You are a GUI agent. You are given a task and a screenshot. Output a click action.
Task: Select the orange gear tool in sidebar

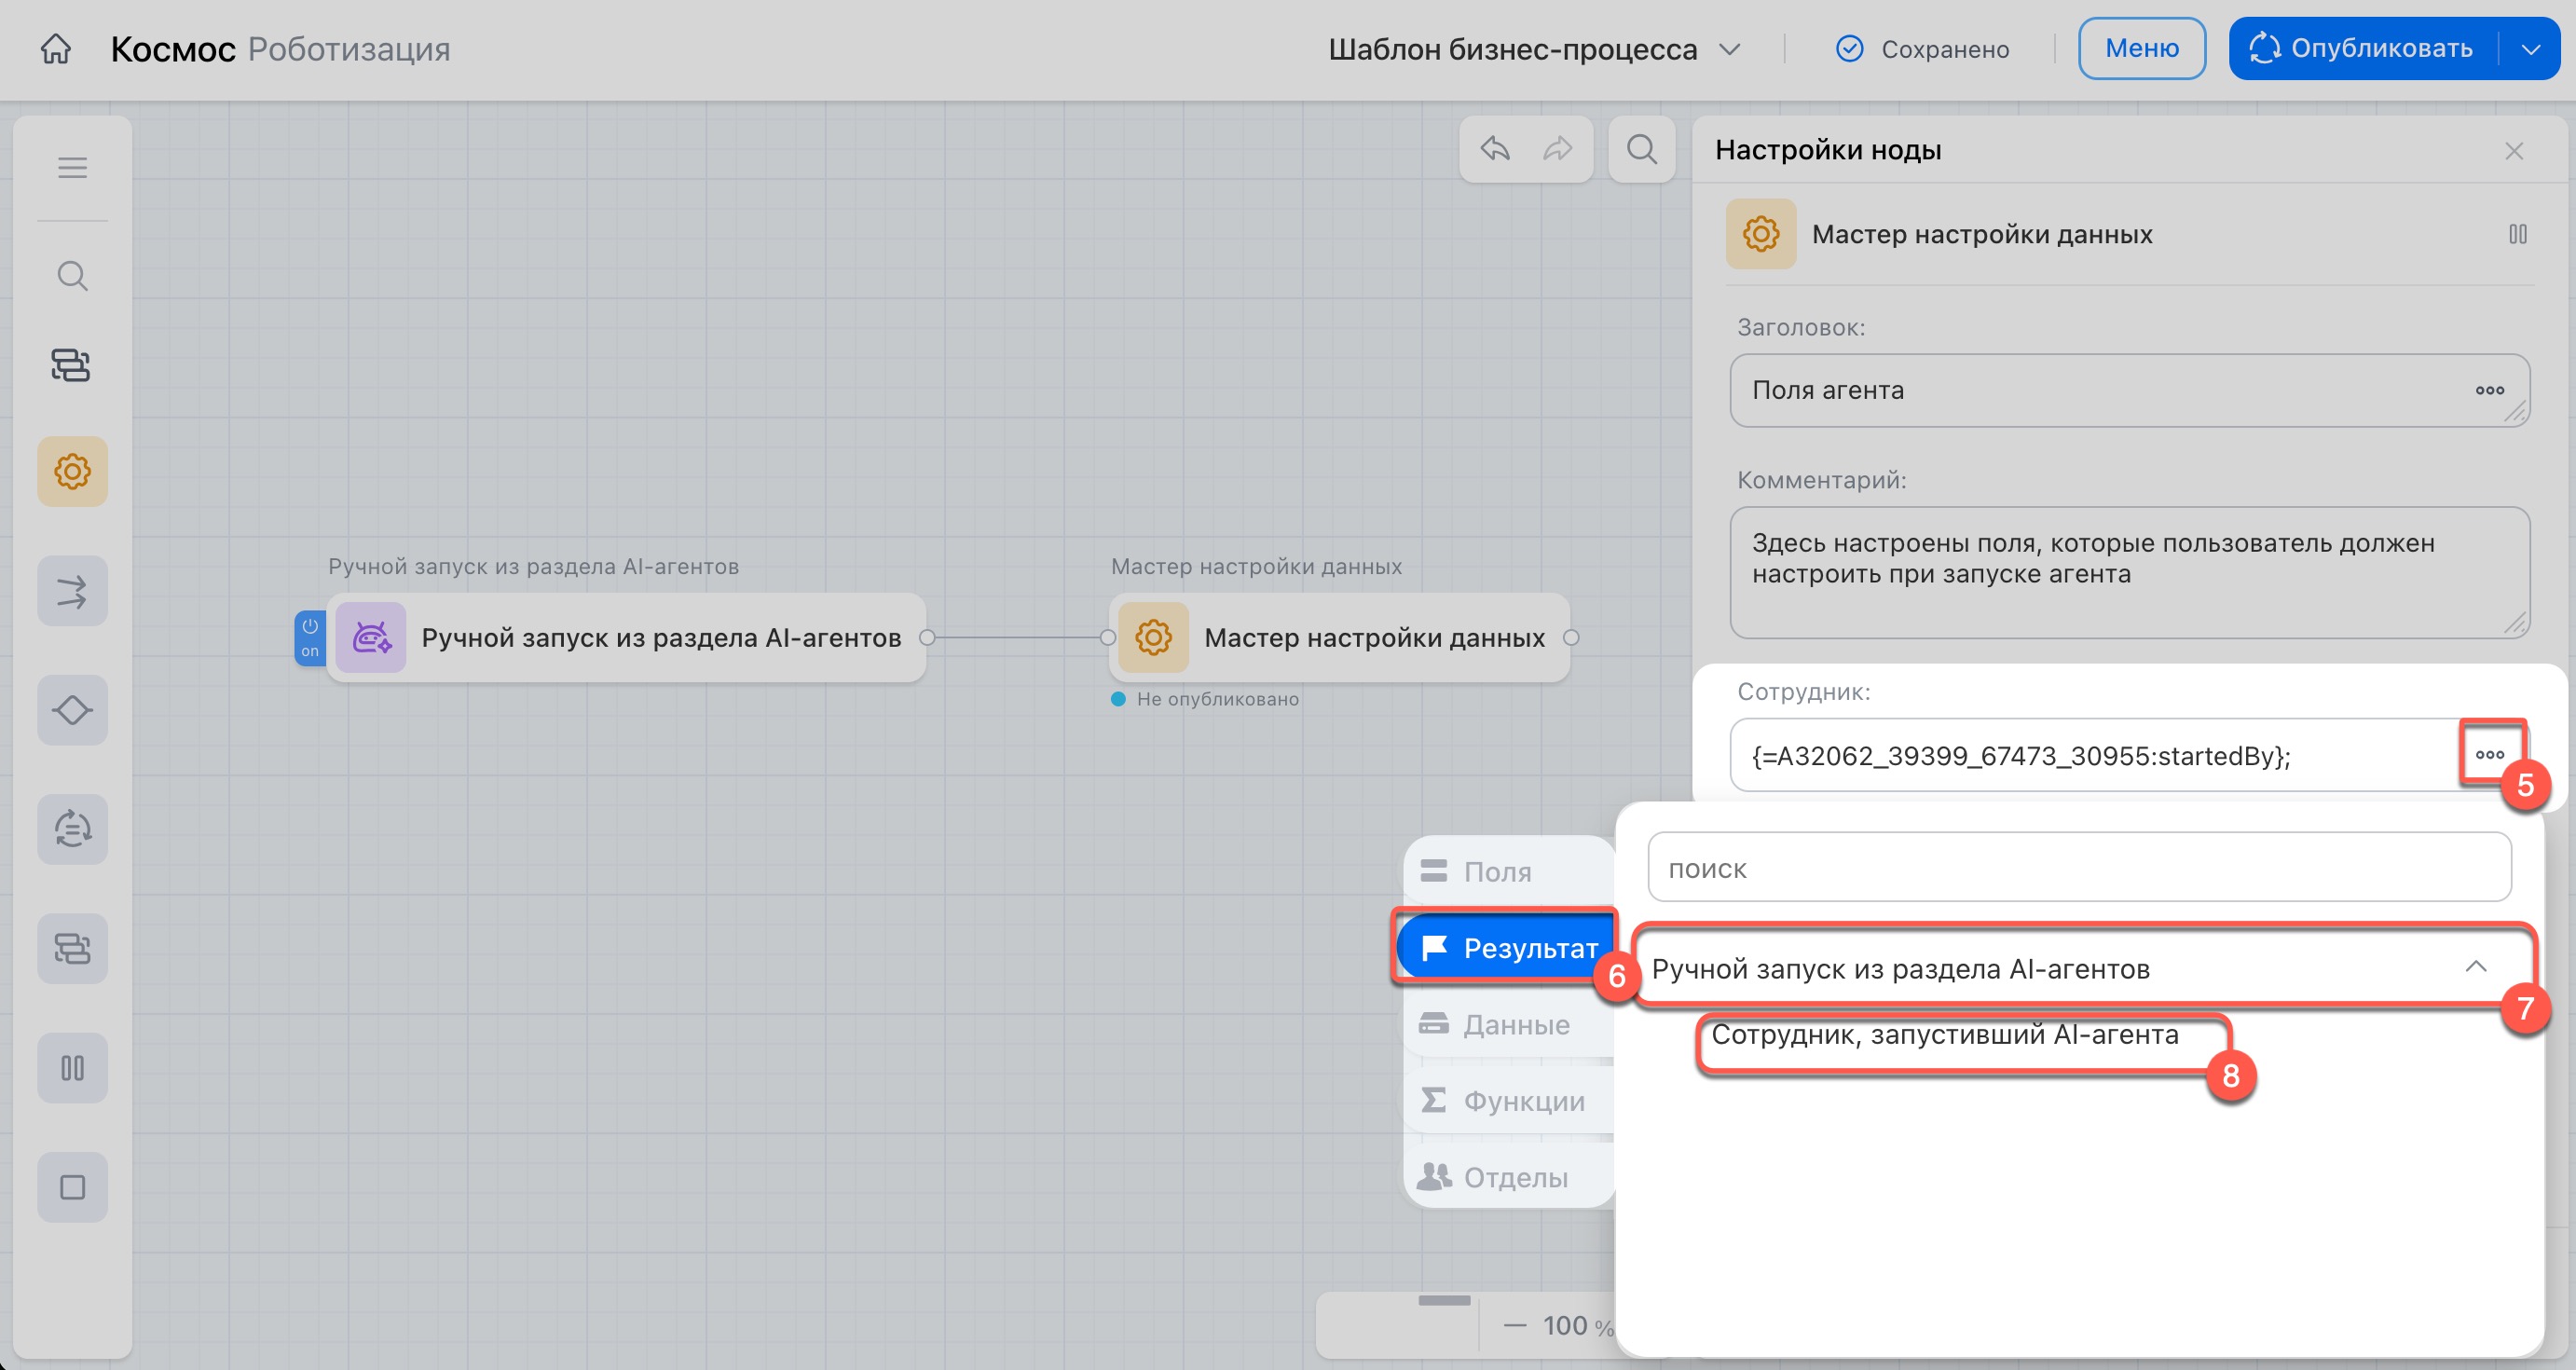tap(72, 471)
